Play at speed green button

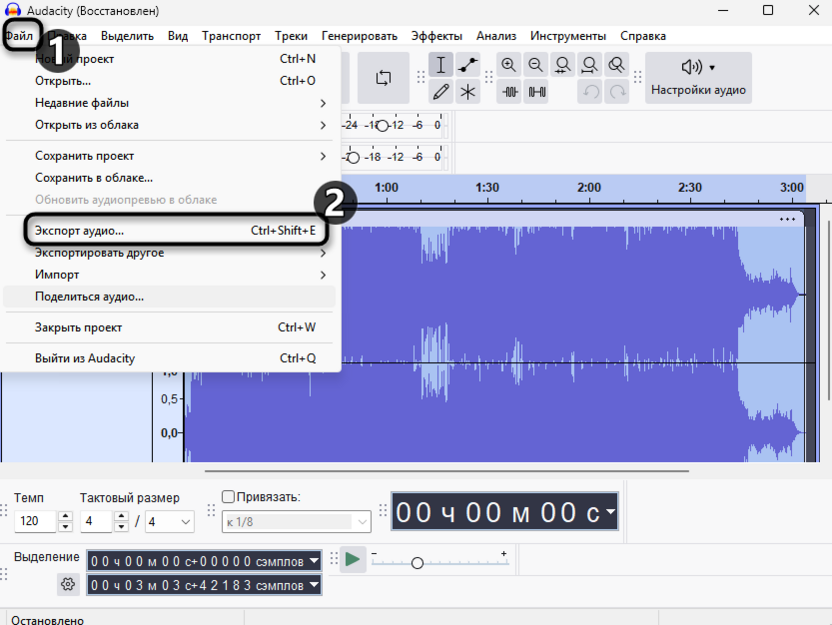[x=352, y=559]
